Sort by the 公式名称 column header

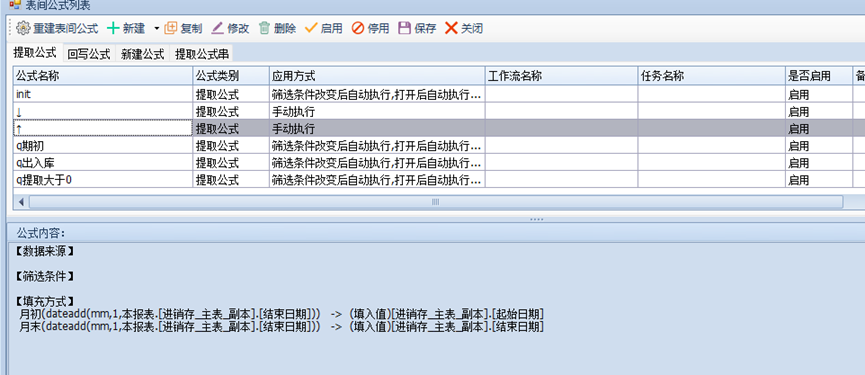click(103, 76)
